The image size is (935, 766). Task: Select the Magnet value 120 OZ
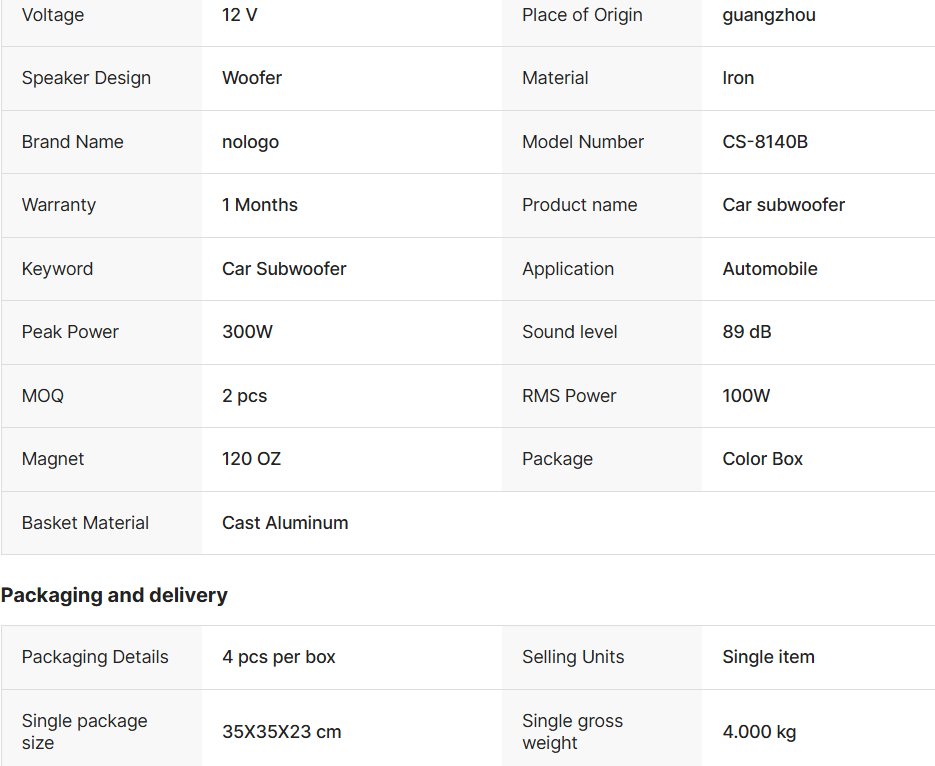coord(251,459)
